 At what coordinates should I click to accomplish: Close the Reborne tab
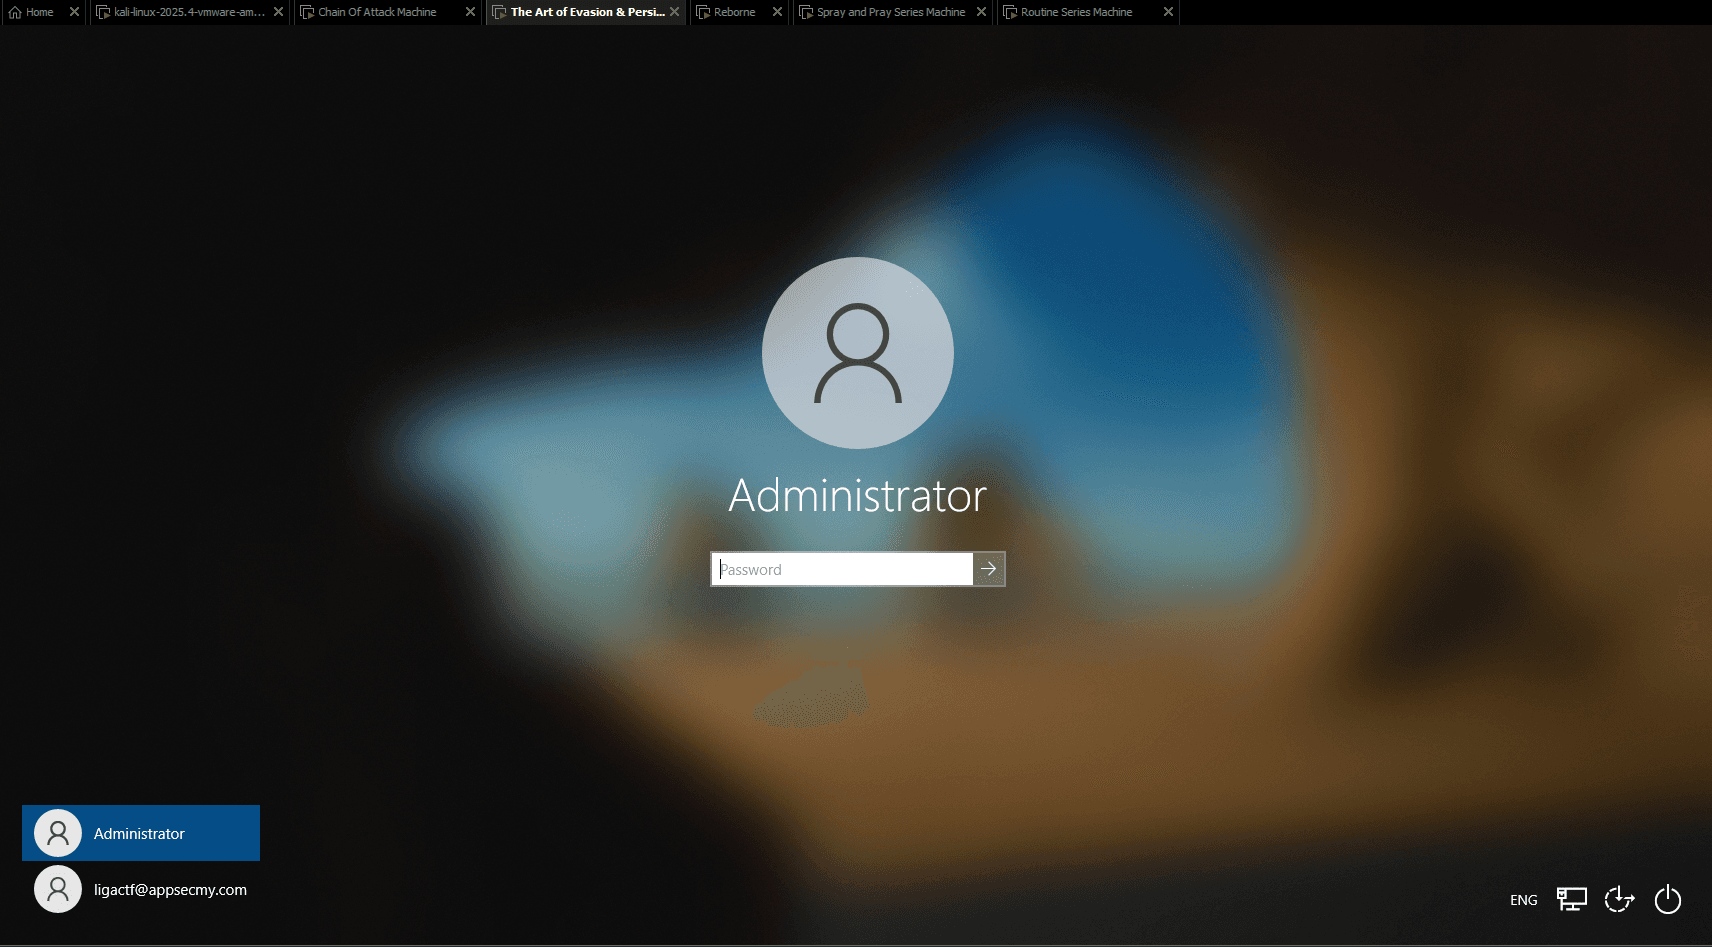coord(777,12)
